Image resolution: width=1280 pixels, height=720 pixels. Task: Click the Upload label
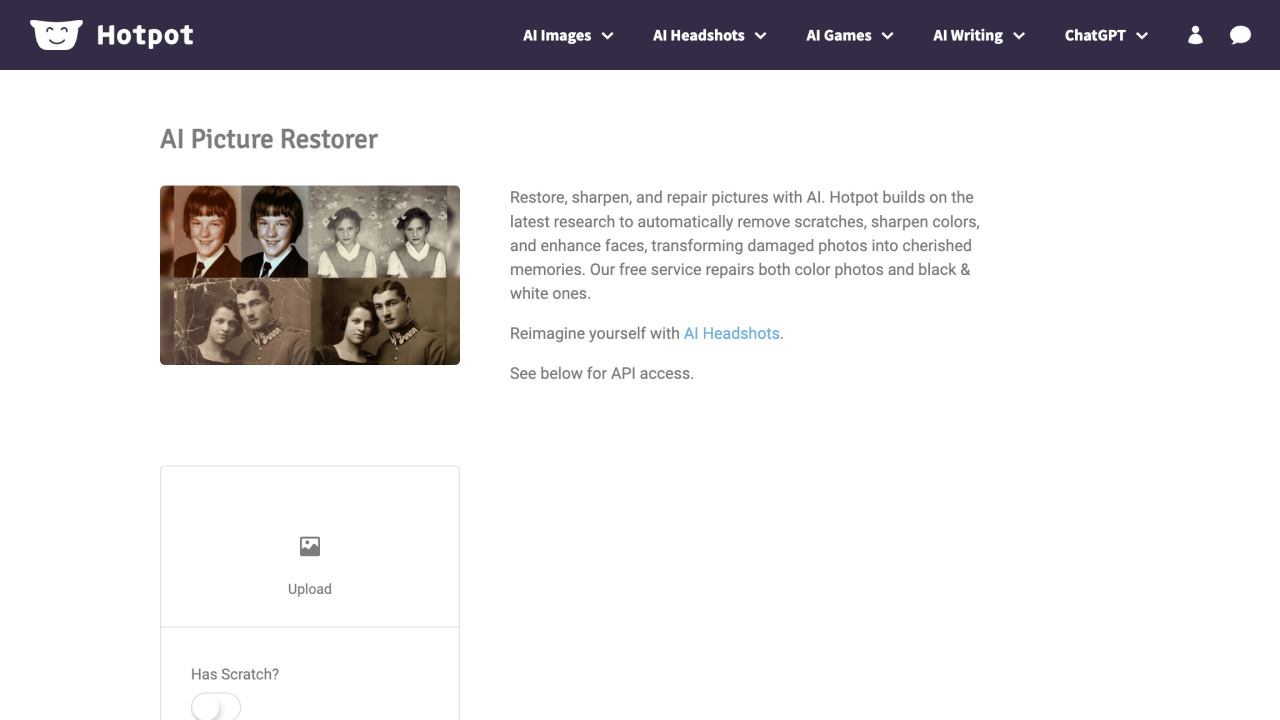pyautogui.click(x=310, y=589)
